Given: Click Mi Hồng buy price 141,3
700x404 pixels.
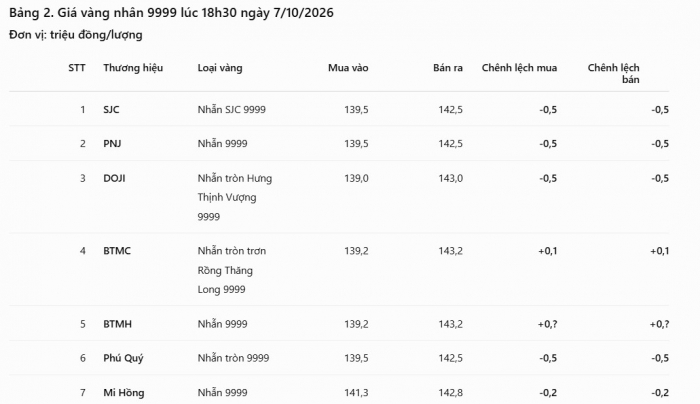Looking at the screenshot, I should (356, 393).
